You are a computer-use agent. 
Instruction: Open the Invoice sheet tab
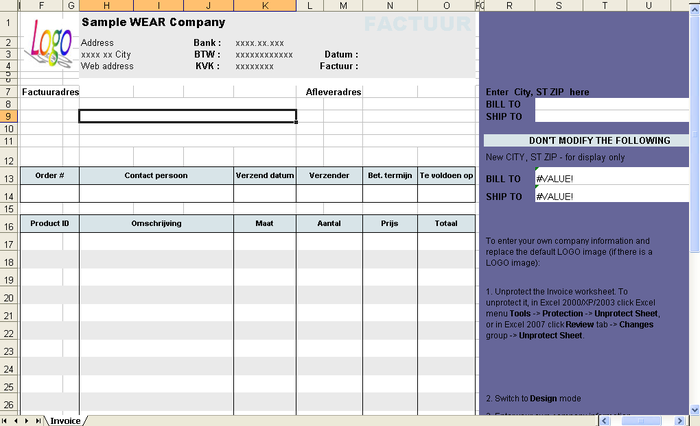point(65,421)
